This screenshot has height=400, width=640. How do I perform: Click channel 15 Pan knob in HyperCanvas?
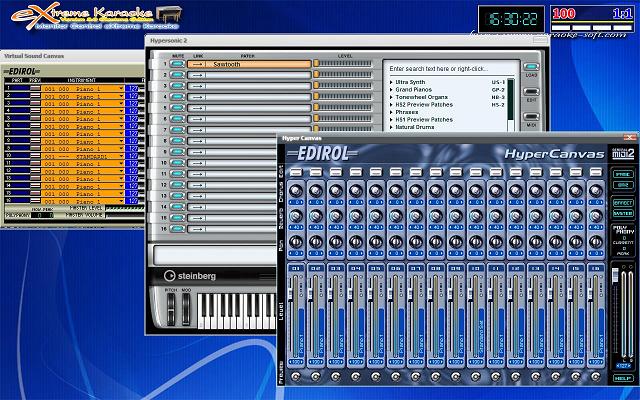pos(576,242)
